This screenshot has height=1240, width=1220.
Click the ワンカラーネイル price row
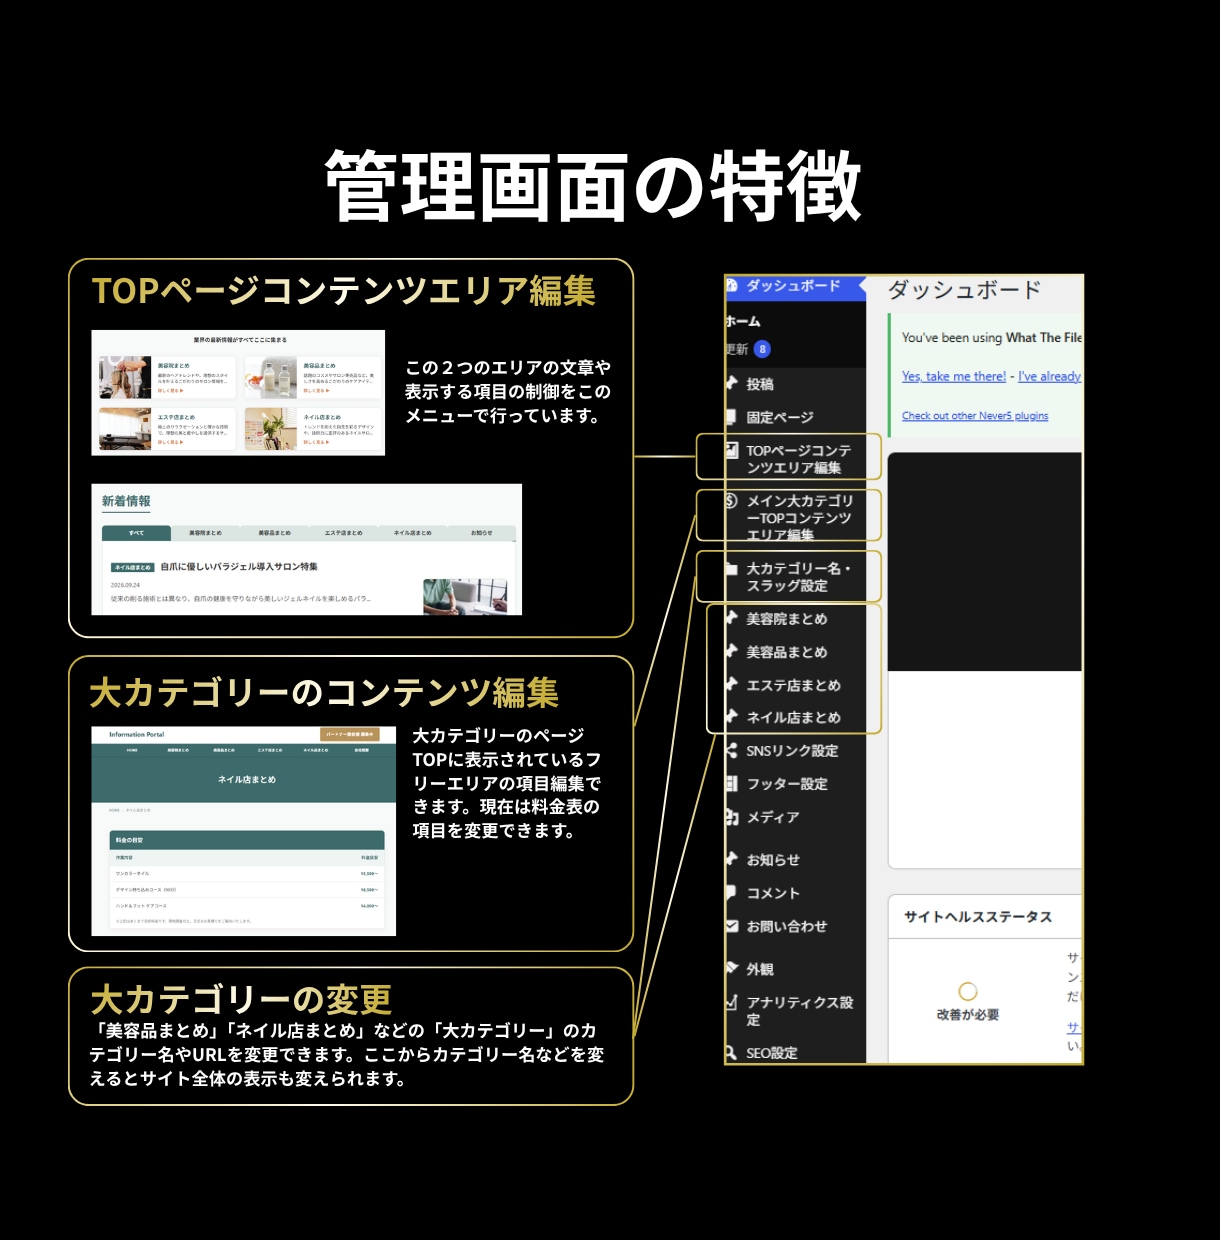pos(247,873)
